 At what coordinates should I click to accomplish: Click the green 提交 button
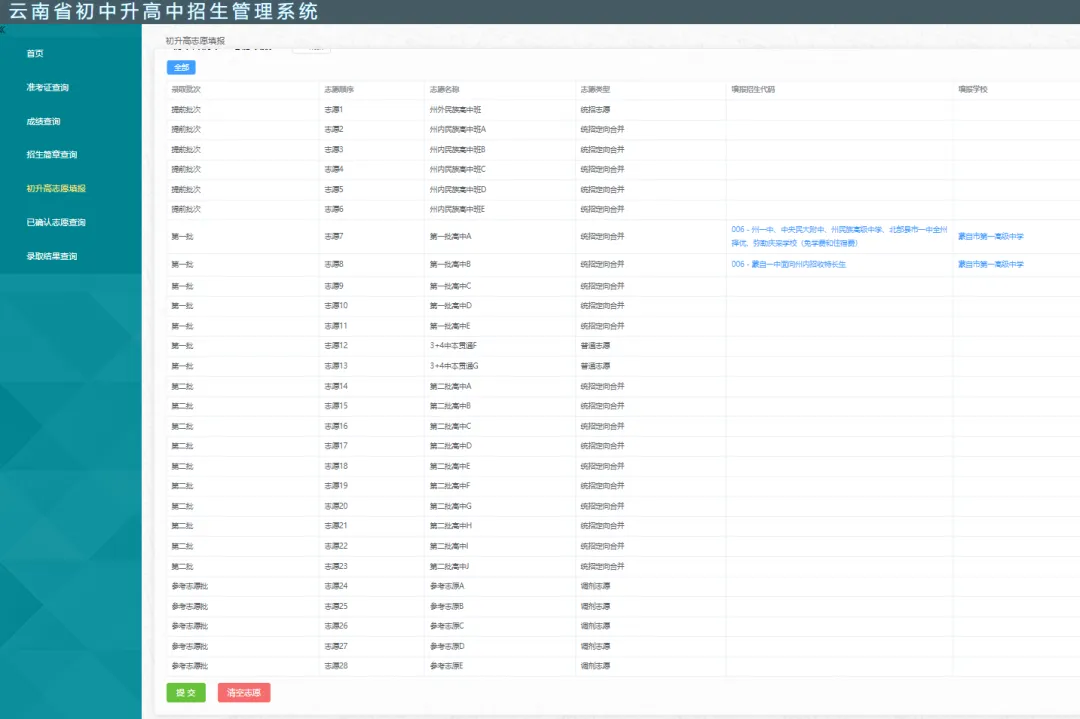click(x=186, y=692)
